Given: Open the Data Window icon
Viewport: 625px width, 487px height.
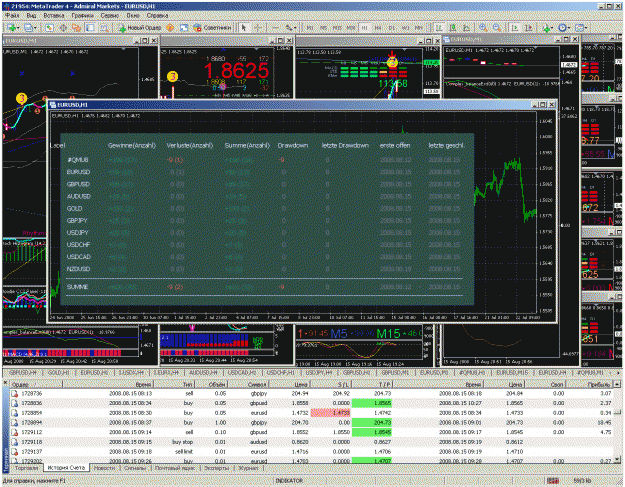Looking at the screenshot, I should tap(63, 27).
